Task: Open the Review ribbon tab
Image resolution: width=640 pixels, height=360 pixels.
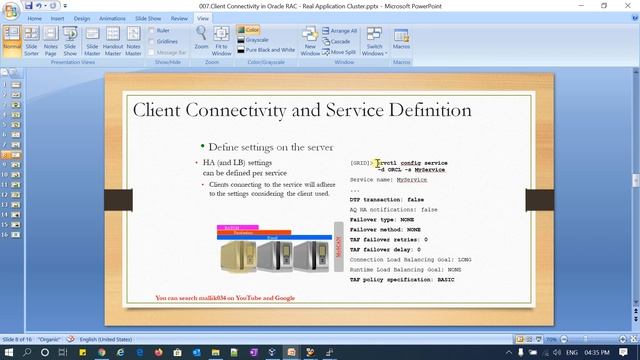Action: pos(179,18)
